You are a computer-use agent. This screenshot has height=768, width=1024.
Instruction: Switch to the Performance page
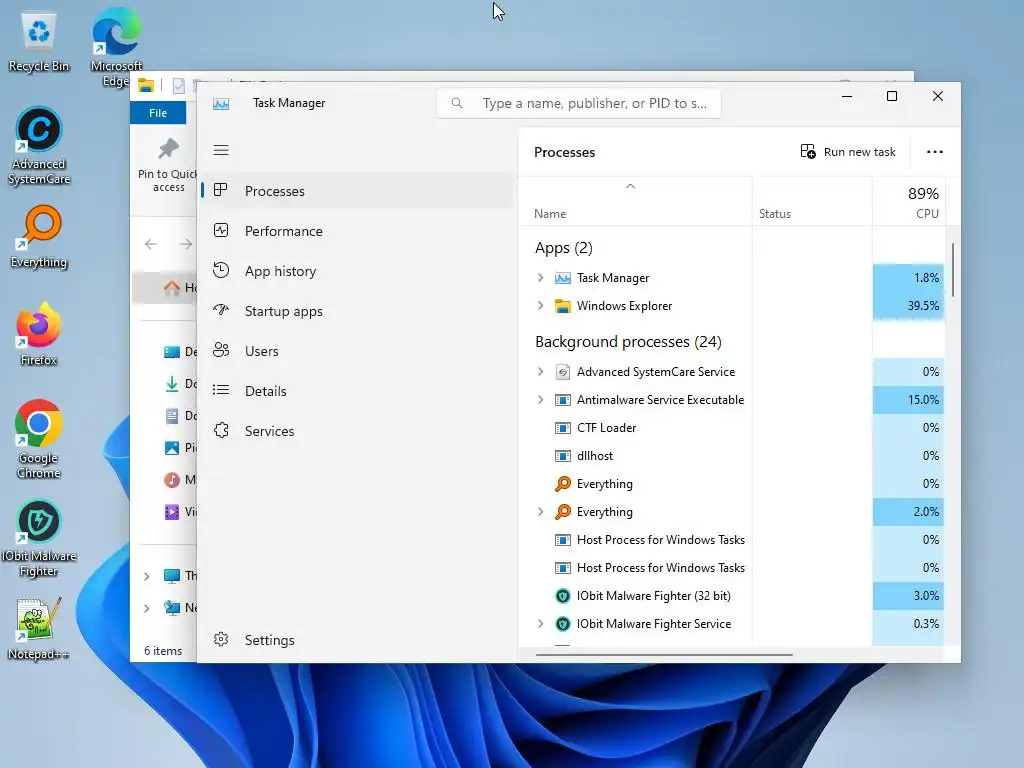(x=357, y=231)
